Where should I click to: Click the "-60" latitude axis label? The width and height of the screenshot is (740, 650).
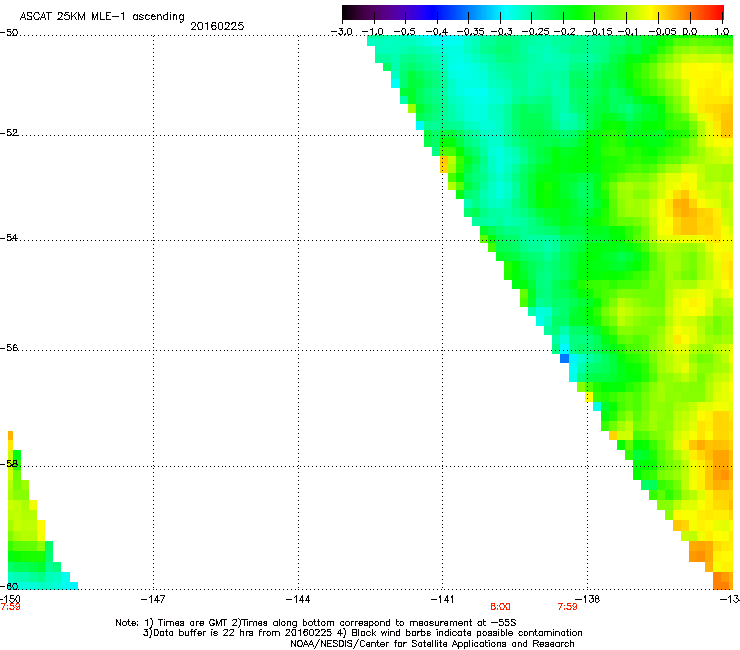(x=9, y=586)
